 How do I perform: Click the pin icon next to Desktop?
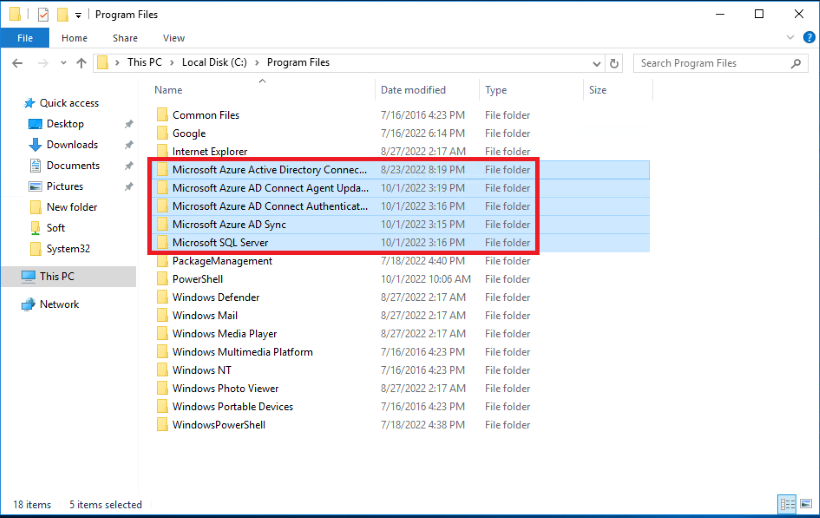pyautogui.click(x=129, y=124)
